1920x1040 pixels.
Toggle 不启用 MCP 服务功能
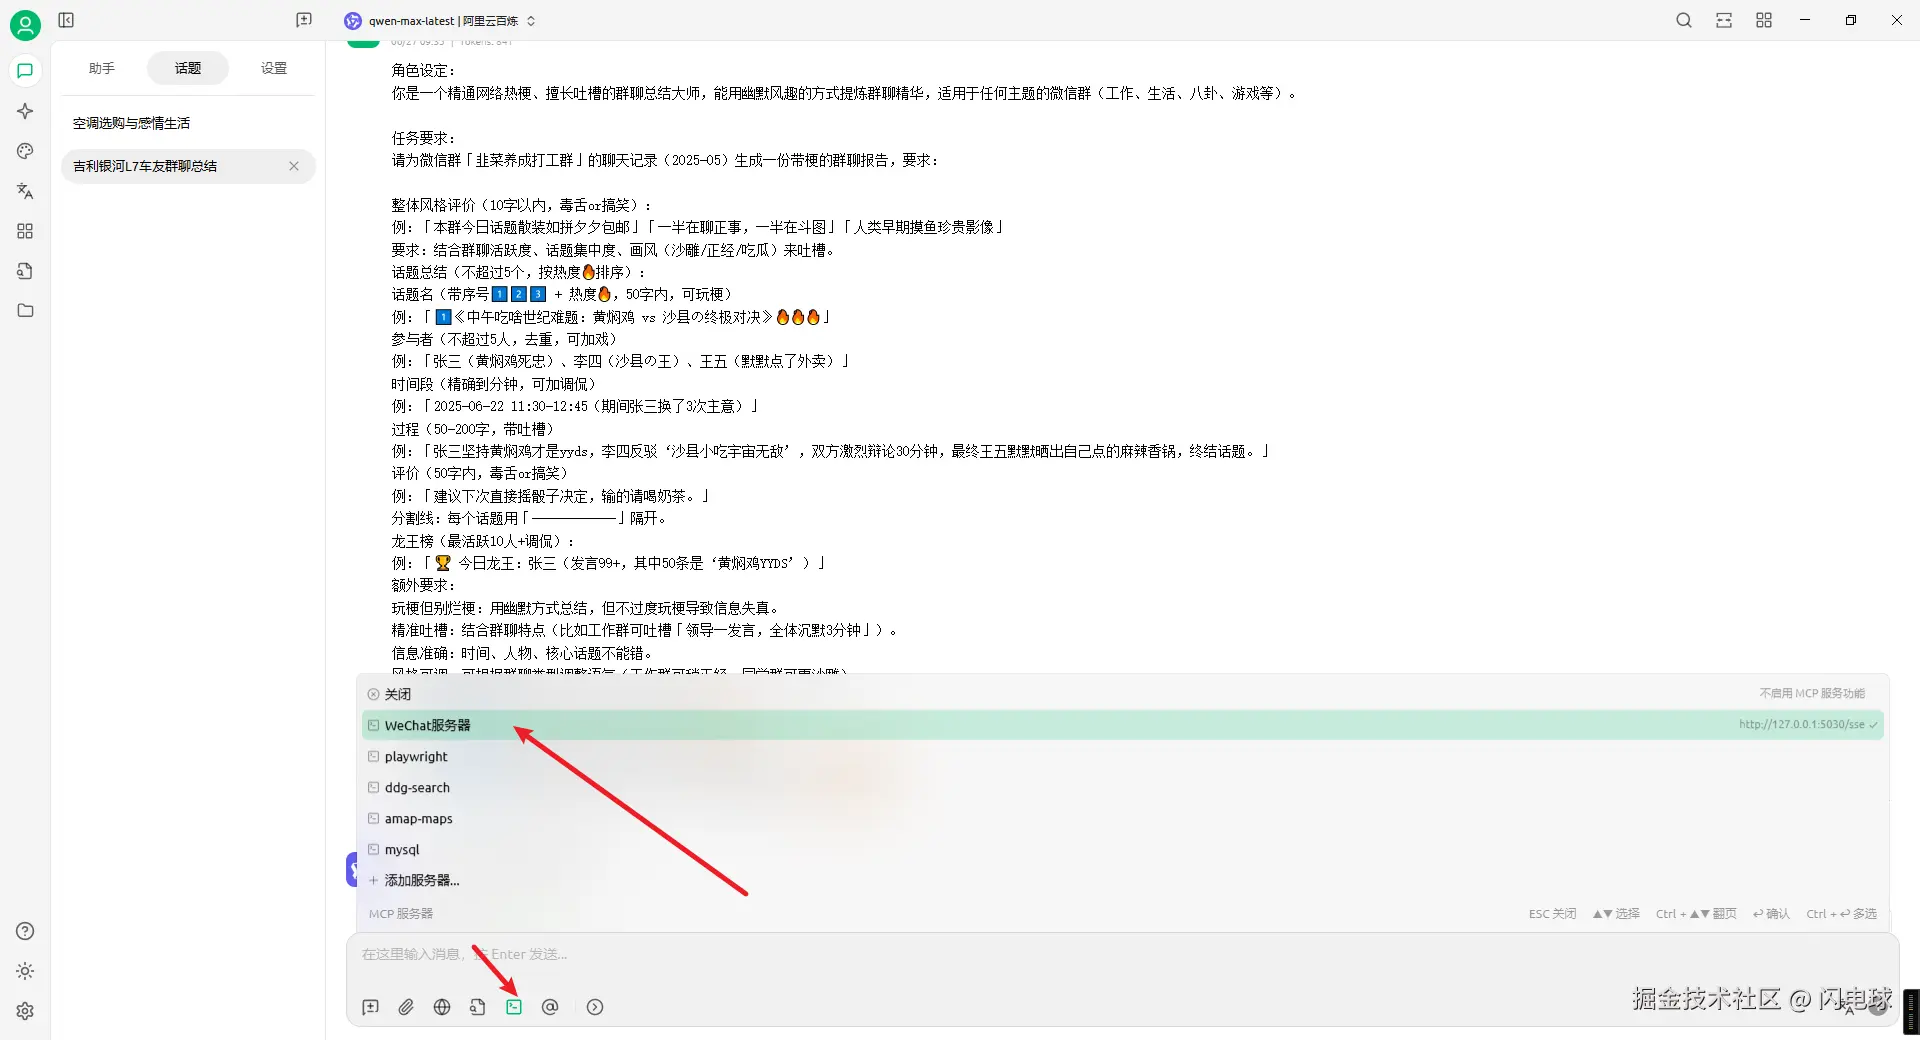click(1811, 692)
